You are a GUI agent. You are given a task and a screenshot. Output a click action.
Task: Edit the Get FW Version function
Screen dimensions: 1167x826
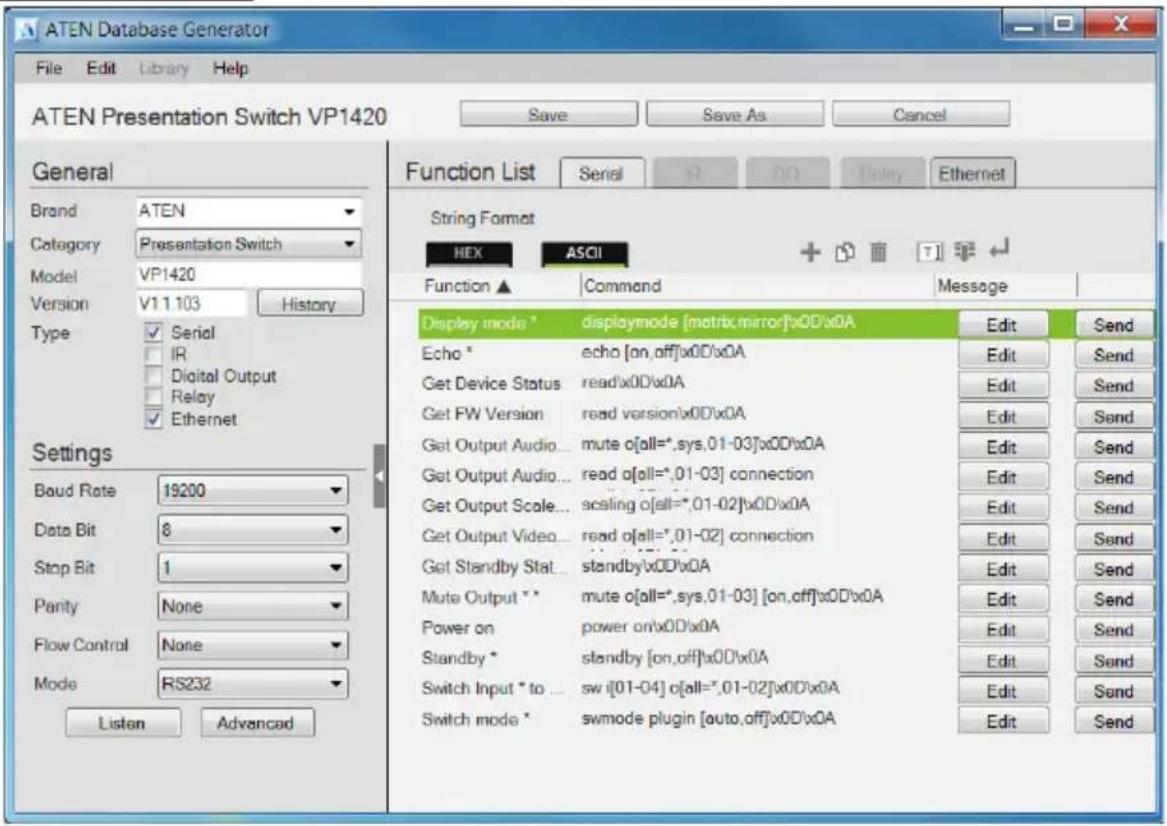point(1003,417)
